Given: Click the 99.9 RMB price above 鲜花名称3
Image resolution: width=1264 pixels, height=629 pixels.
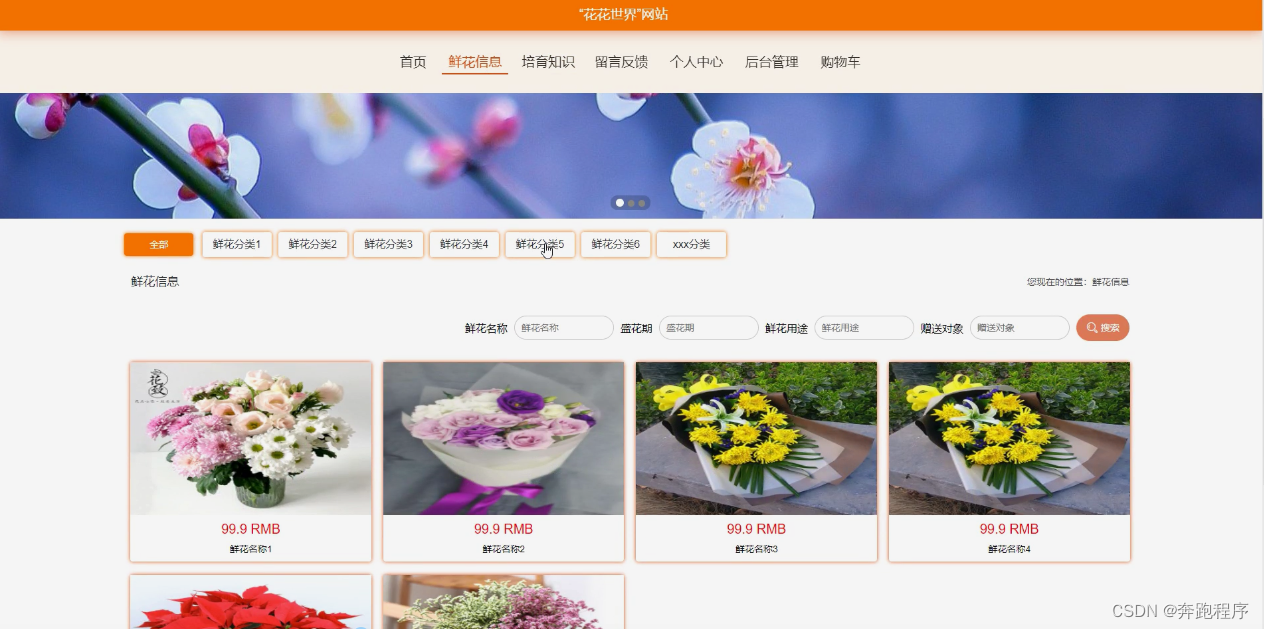Looking at the screenshot, I should tap(757, 529).
